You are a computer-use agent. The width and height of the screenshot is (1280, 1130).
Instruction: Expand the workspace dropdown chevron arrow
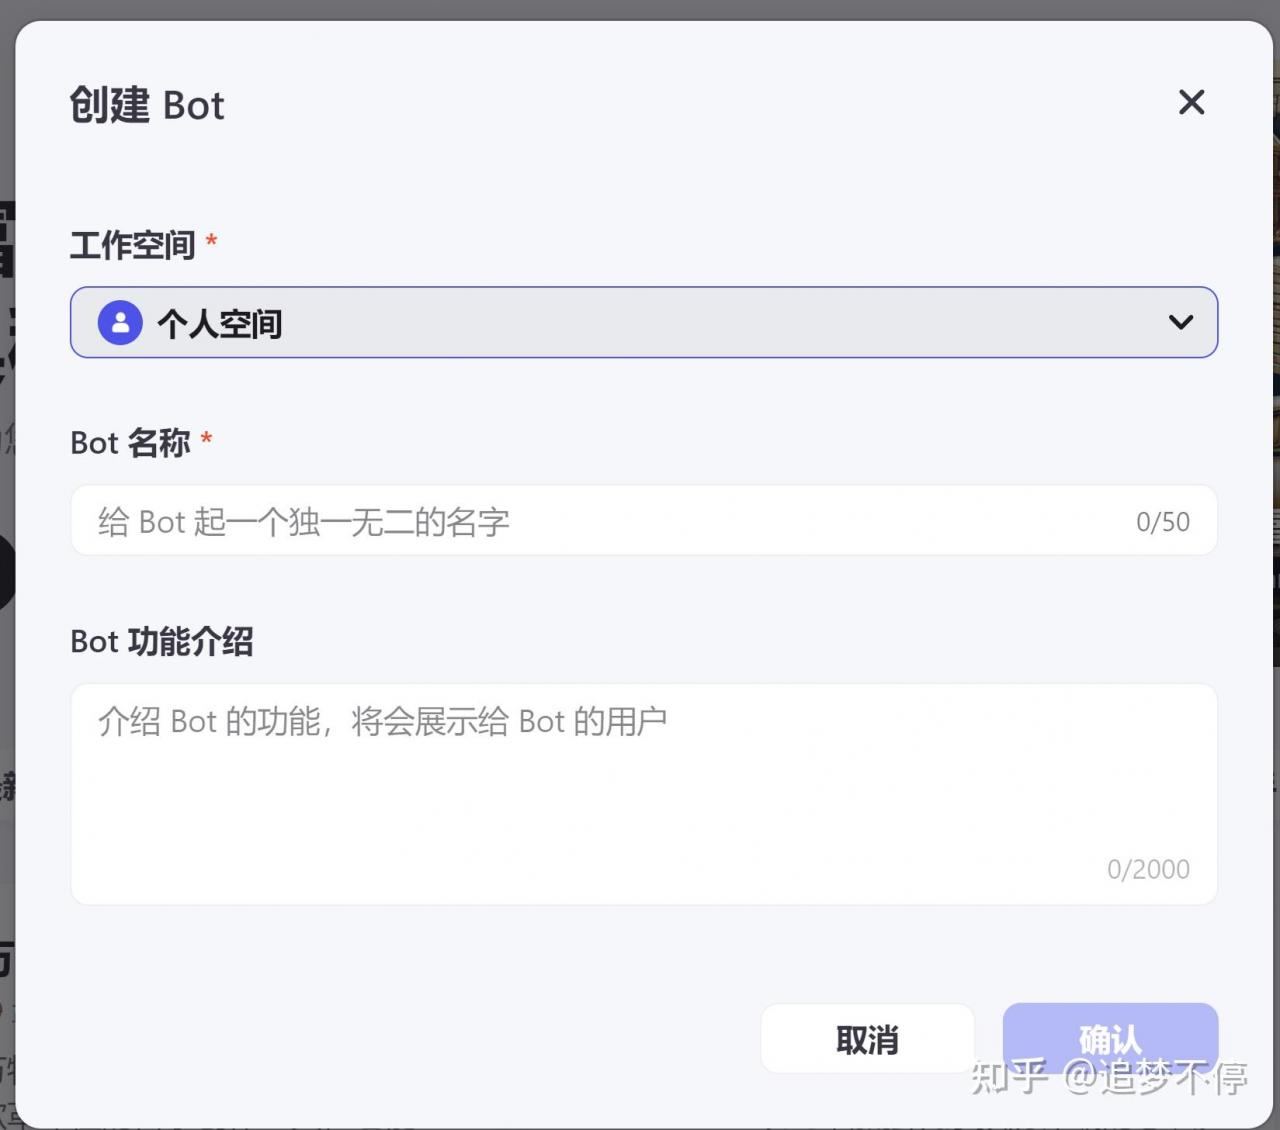coord(1181,322)
